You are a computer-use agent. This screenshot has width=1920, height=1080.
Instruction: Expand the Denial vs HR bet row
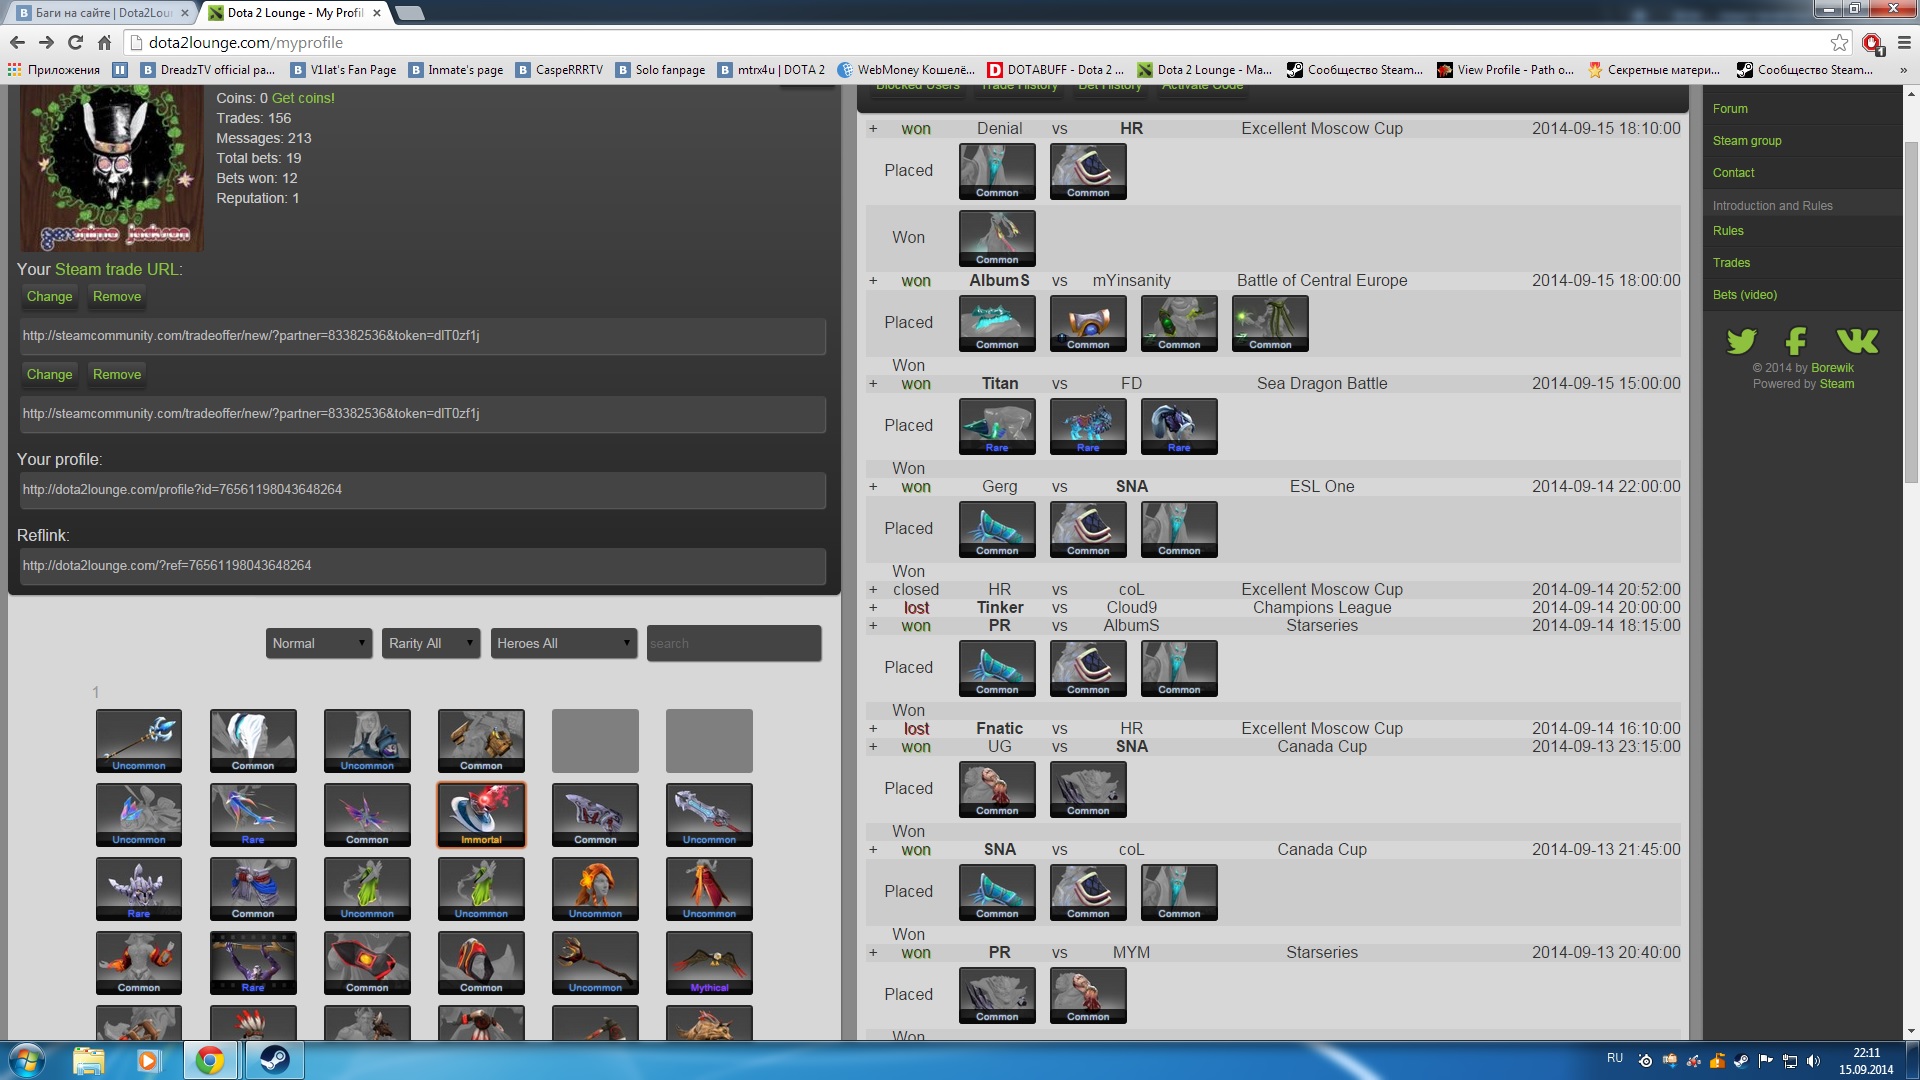873,128
